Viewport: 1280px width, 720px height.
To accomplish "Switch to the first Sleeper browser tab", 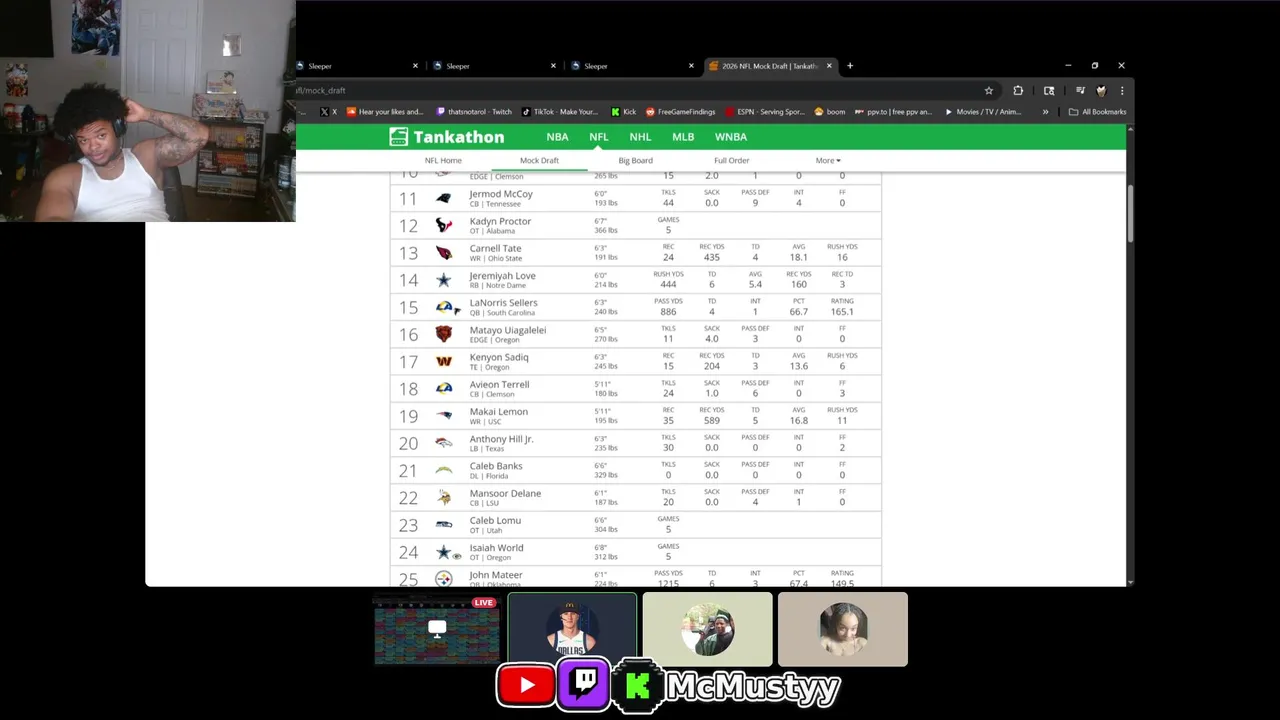I will (x=357, y=66).
